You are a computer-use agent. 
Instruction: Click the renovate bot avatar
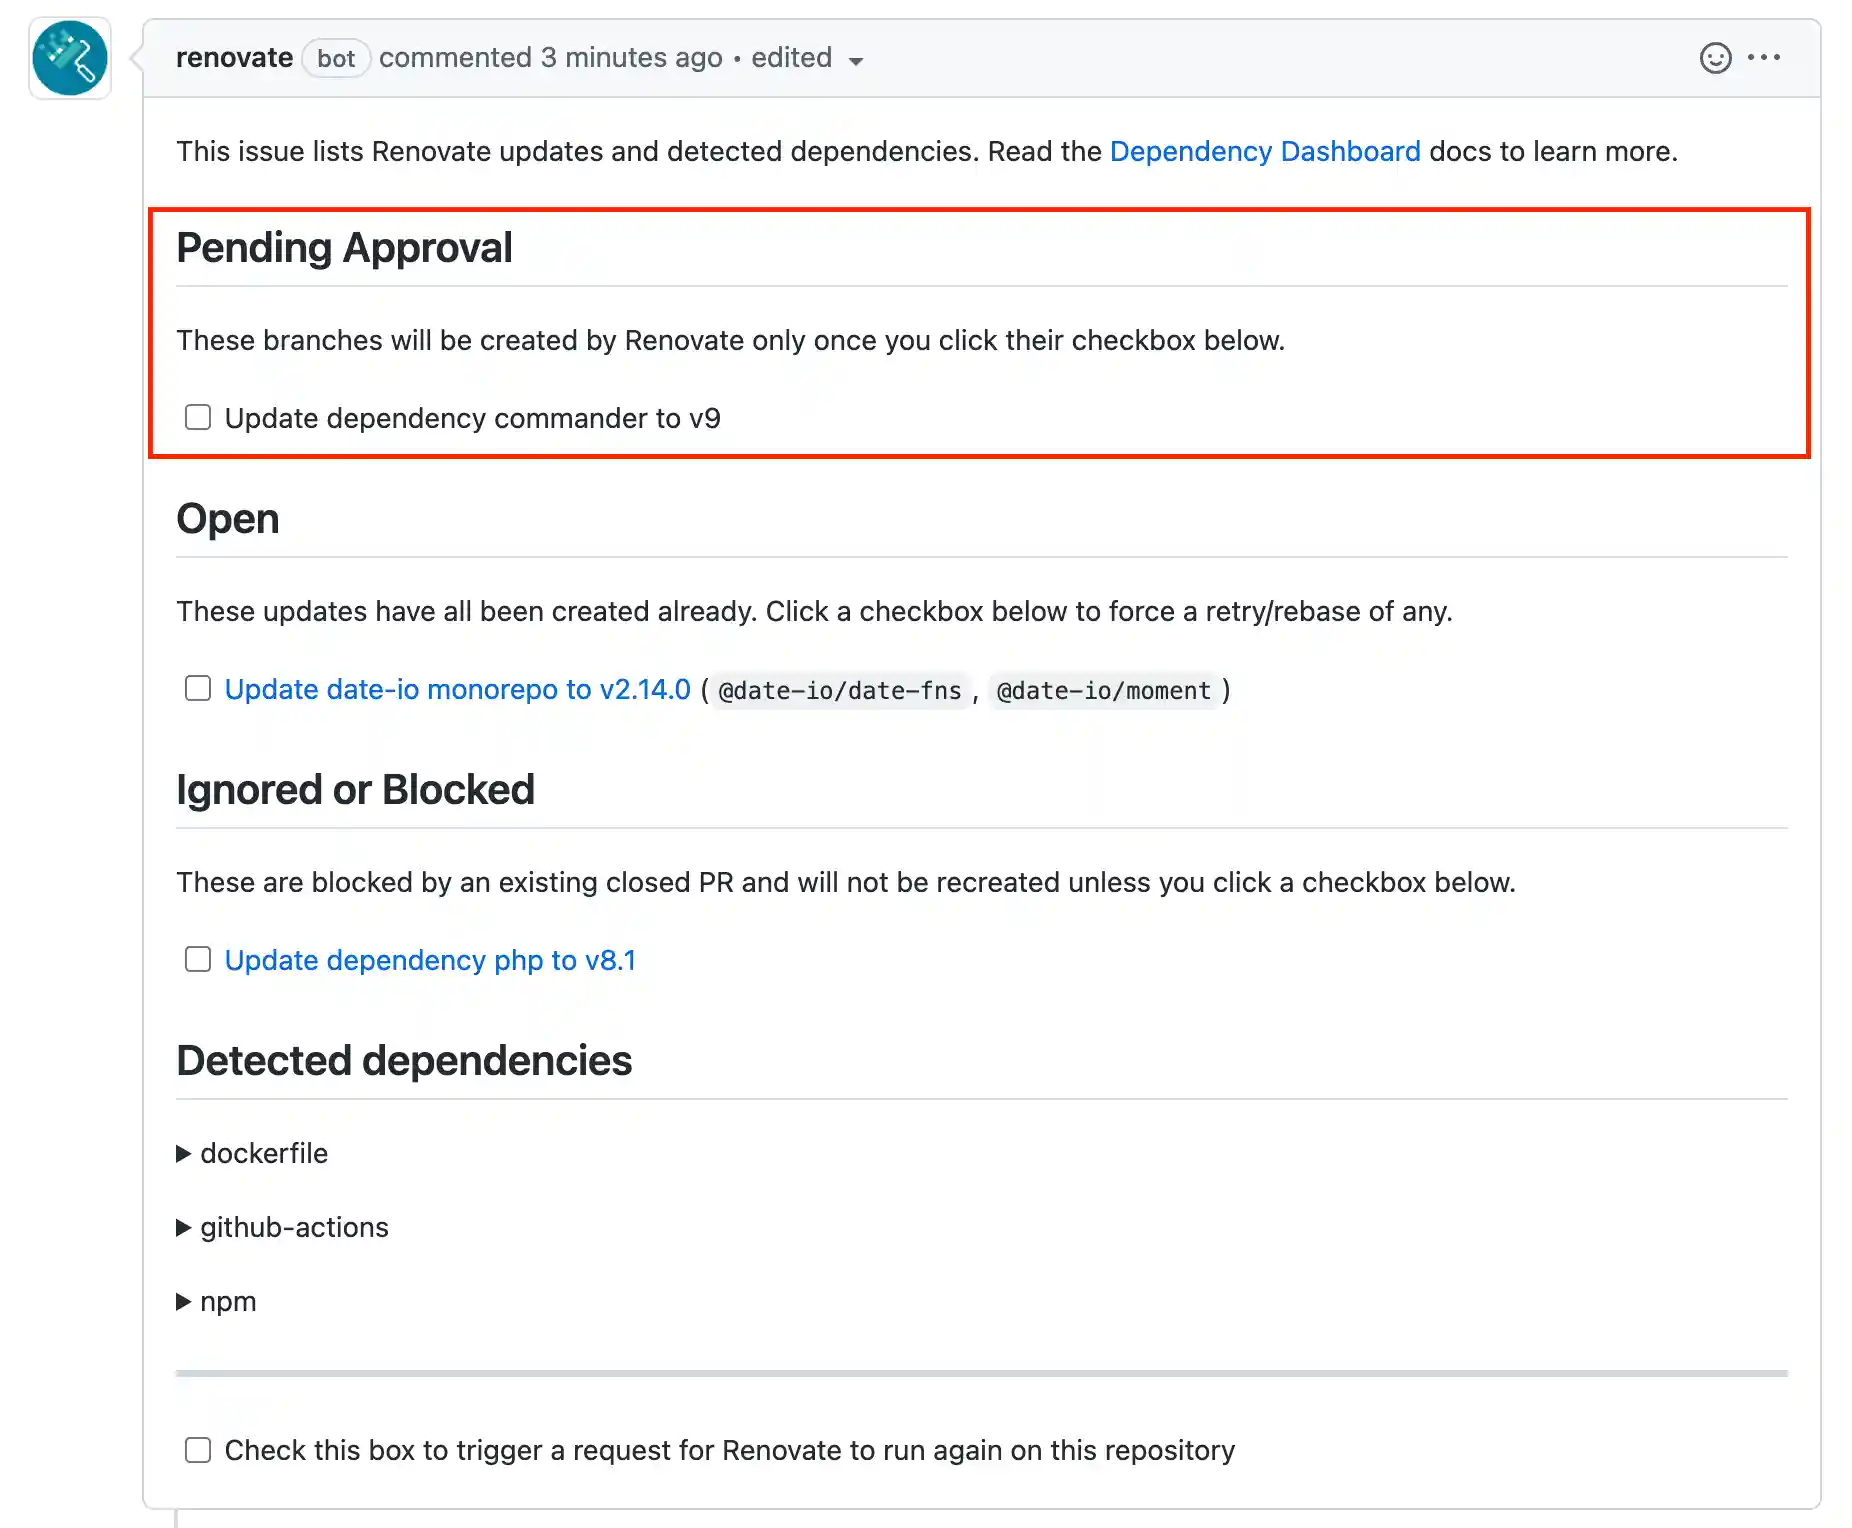point(69,58)
